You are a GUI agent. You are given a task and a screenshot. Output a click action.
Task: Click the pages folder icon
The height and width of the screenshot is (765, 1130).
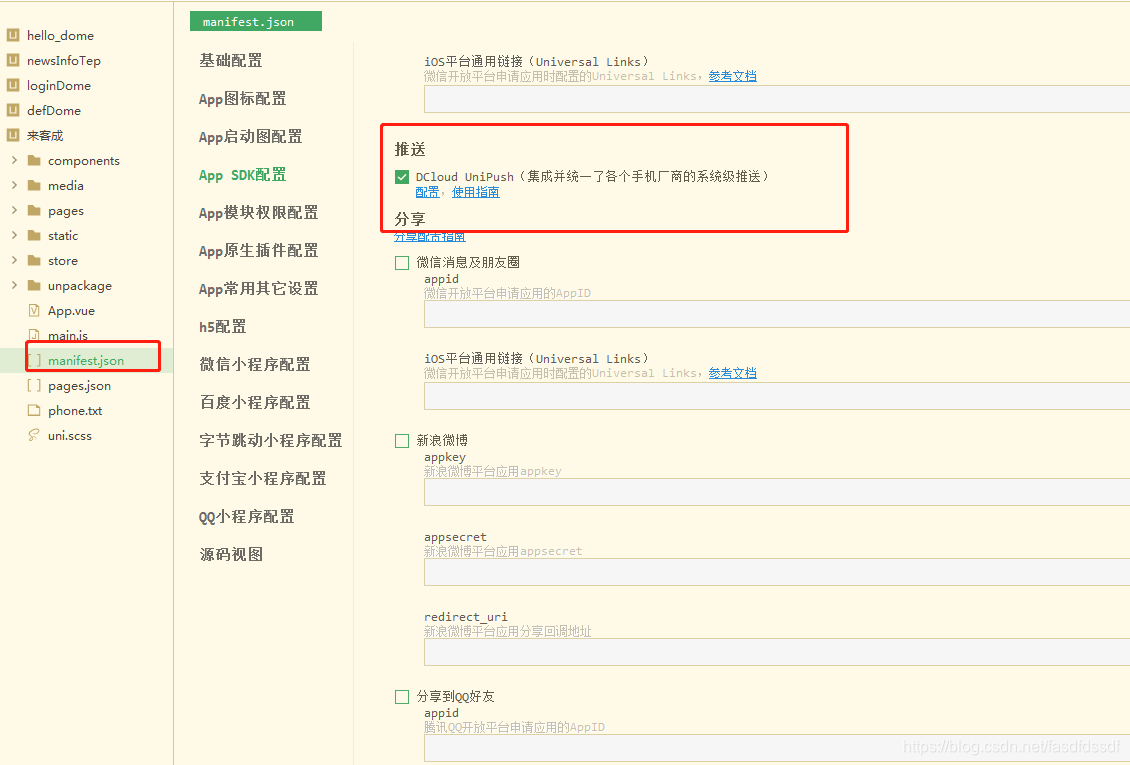[x=34, y=210]
